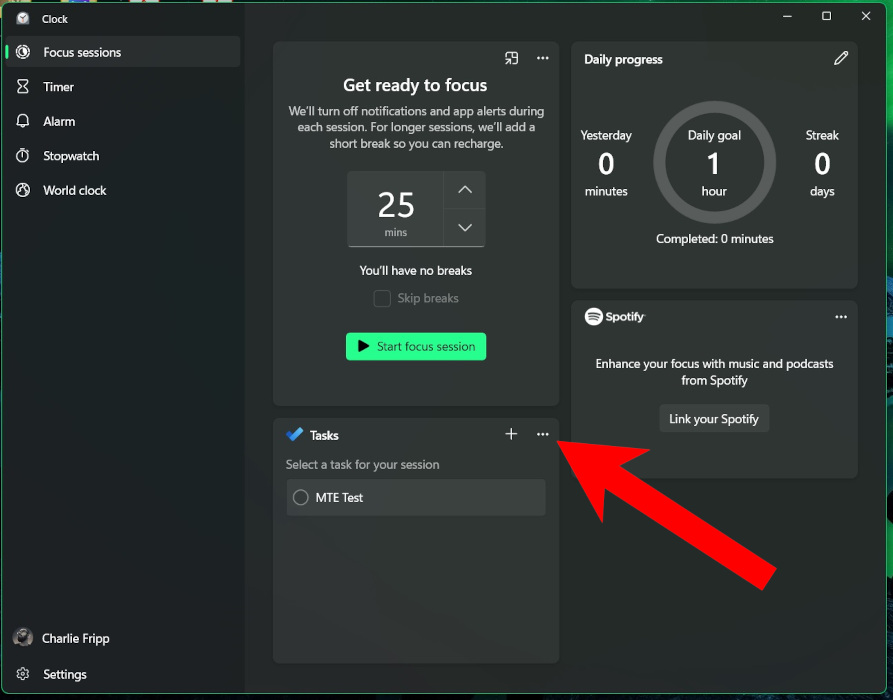Screen dimensions: 893x700
Task: Open the Spotify panel options menu
Action: point(841,316)
